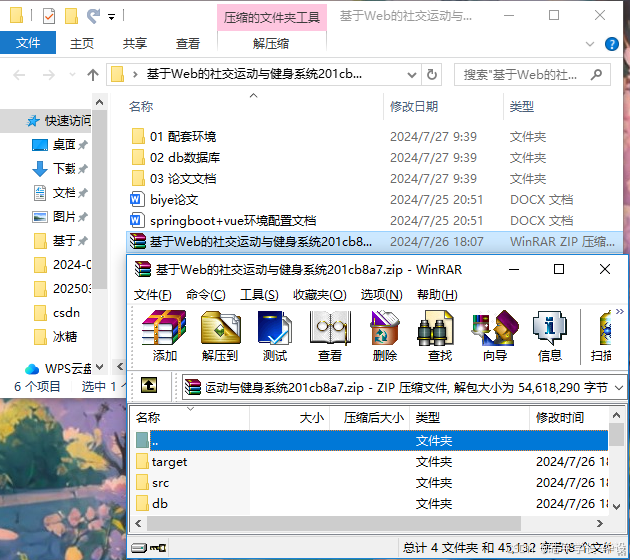
Task: Open Downloads (下载) in quick access
Action: pos(59,169)
